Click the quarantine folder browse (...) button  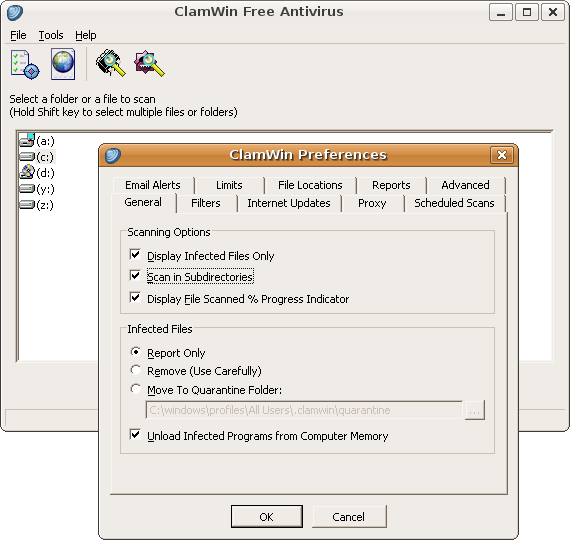click(475, 410)
